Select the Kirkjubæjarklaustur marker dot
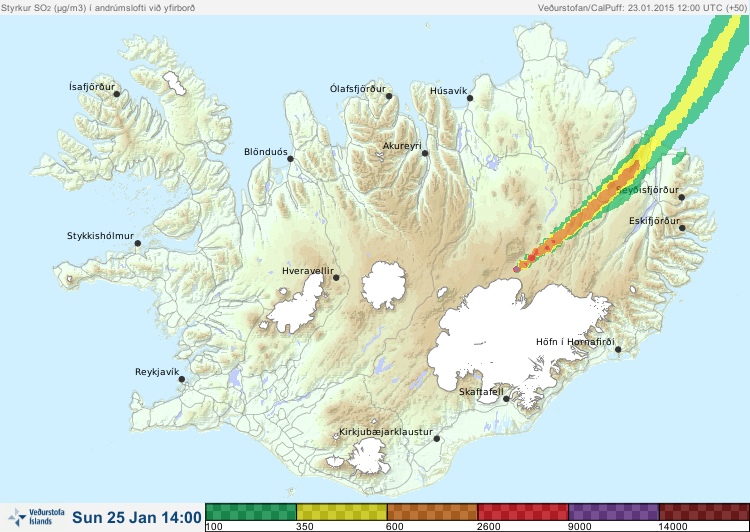Viewport: 750px width, 532px height. (436, 439)
